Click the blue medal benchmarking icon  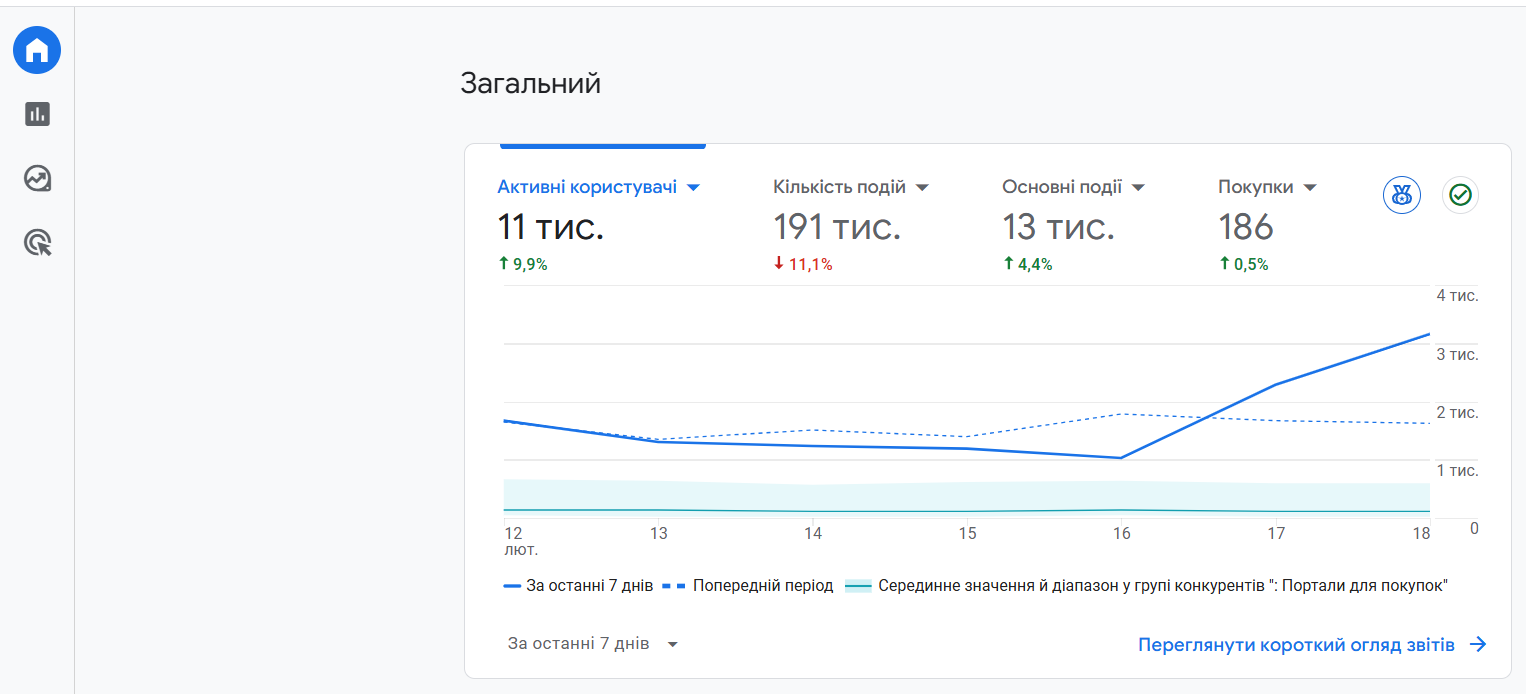(x=1402, y=194)
